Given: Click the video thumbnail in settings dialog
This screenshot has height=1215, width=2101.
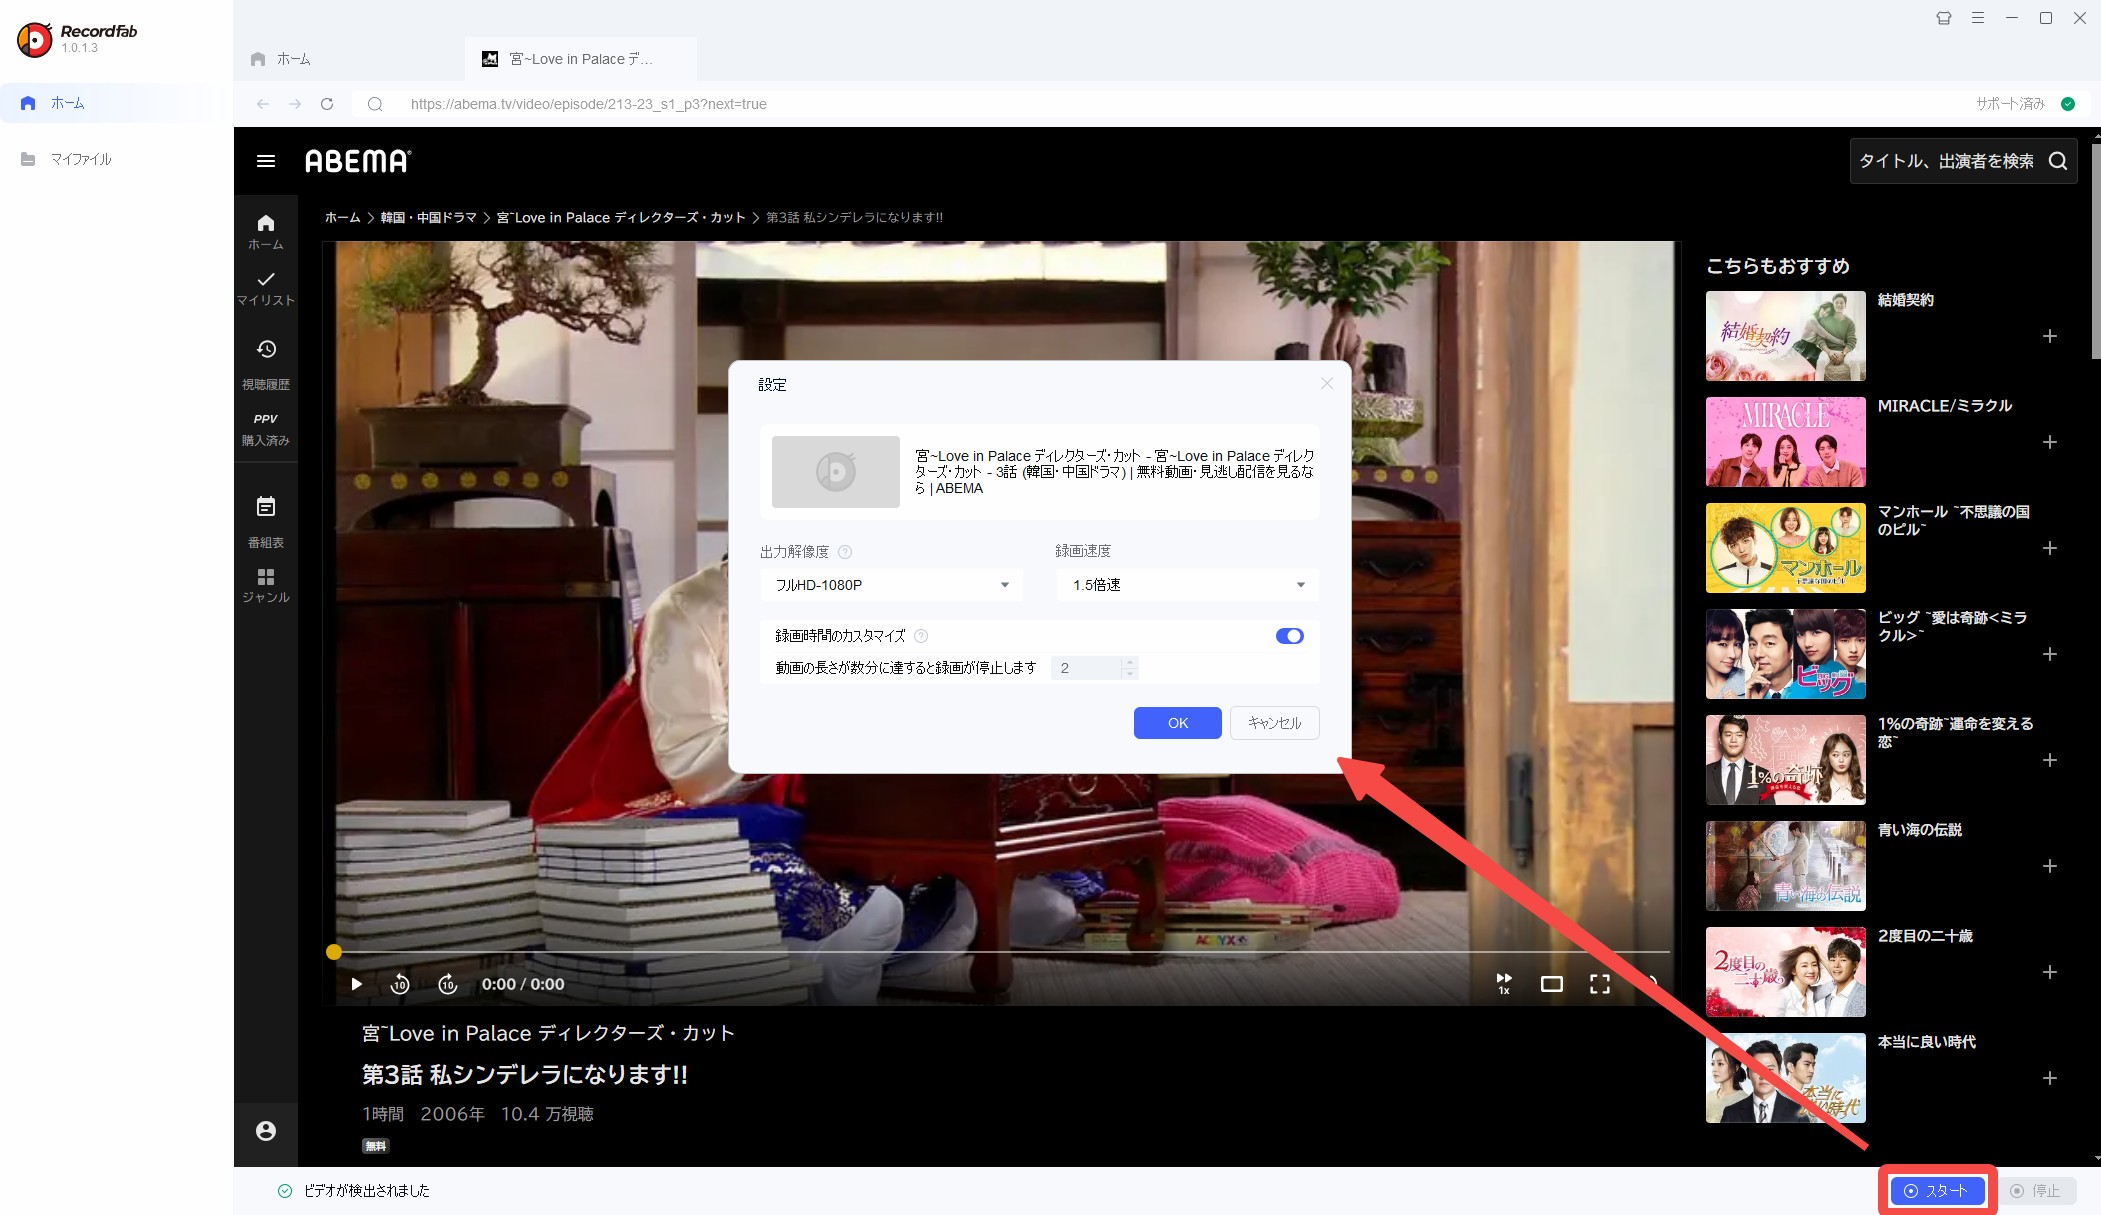Looking at the screenshot, I should click(x=836, y=472).
